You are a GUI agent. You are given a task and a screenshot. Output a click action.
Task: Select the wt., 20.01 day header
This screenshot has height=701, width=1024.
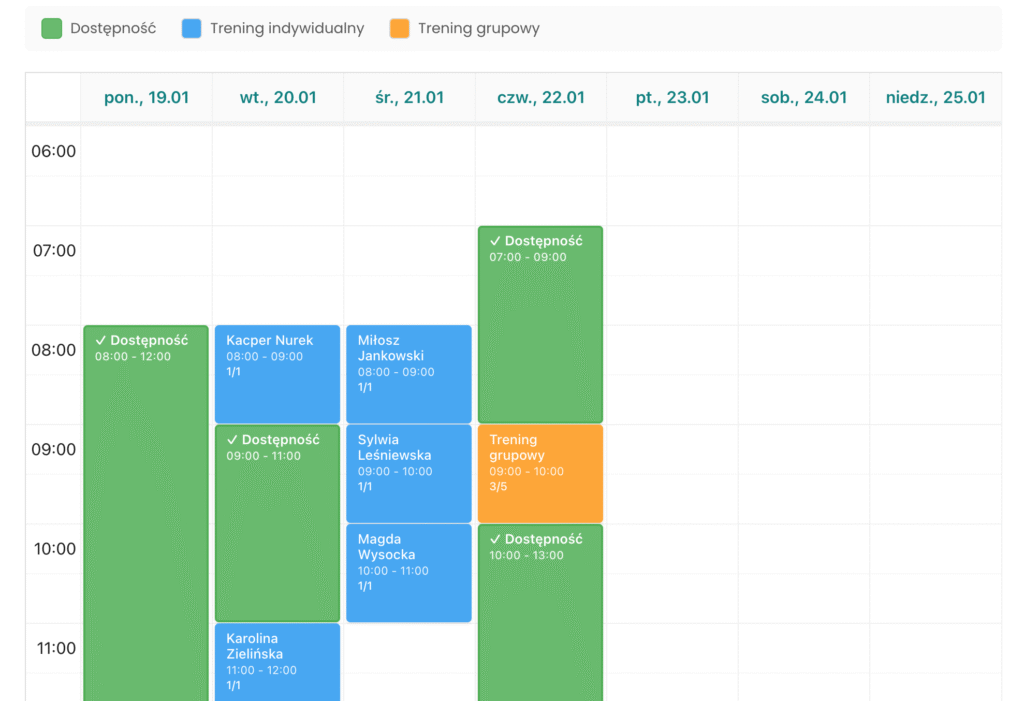pyautogui.click(x=278, y=97)
